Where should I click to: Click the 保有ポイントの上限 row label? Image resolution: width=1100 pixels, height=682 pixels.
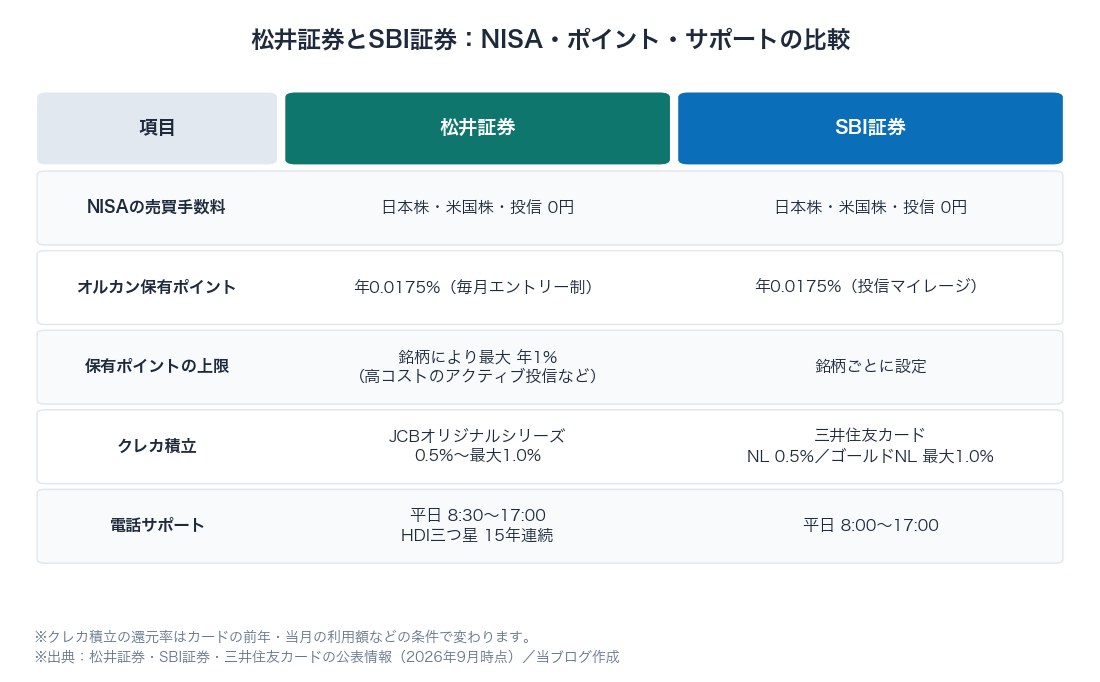156,366
